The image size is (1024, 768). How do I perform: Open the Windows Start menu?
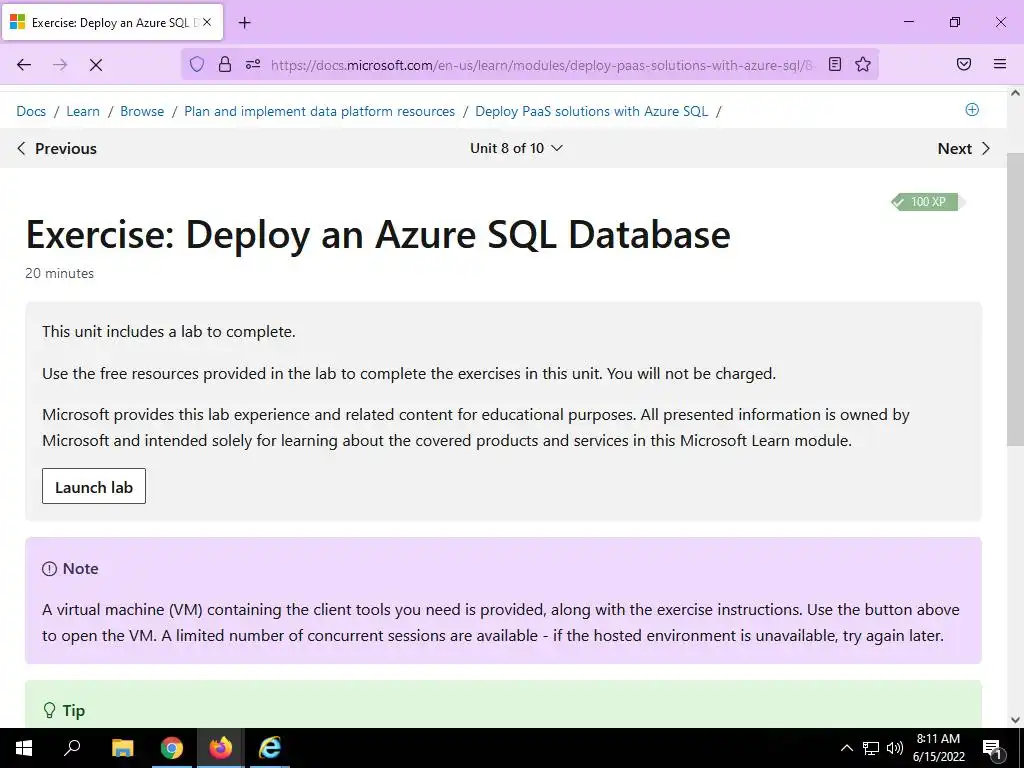(x=24, y=748)
